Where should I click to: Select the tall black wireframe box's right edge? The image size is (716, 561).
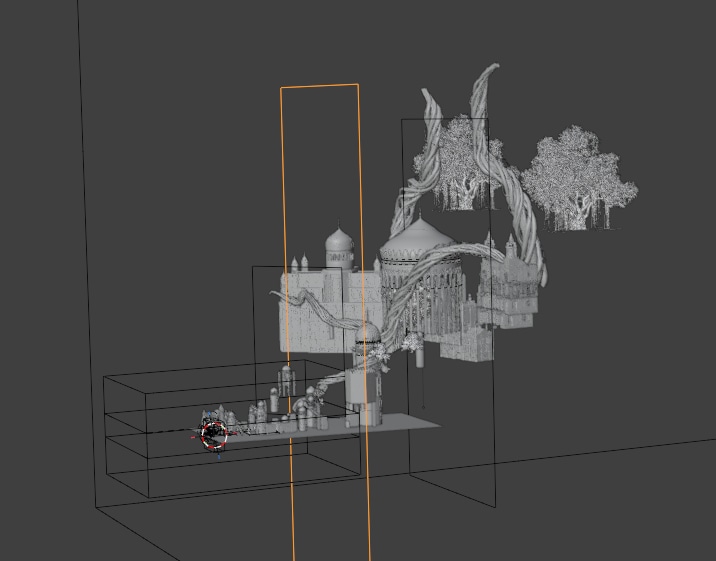click(494, 350)
